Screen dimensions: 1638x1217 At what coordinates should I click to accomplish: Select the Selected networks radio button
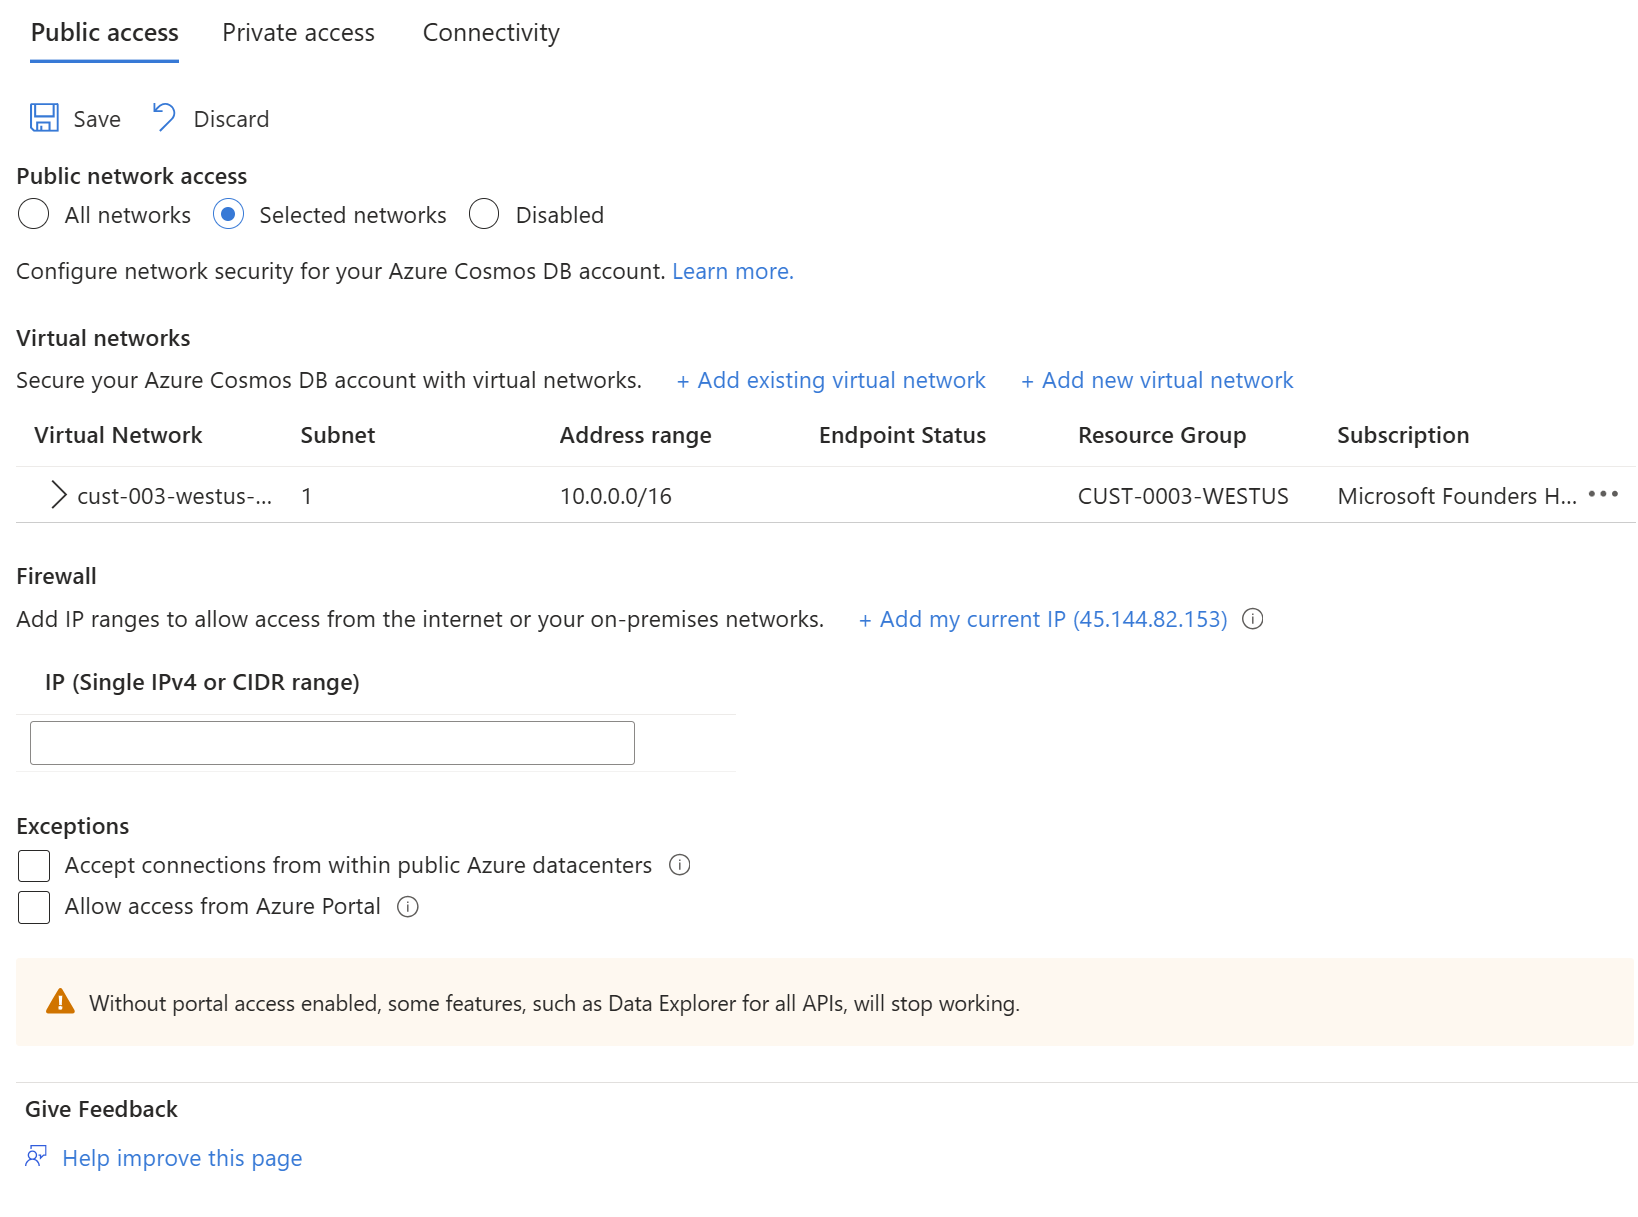[228, 214]
